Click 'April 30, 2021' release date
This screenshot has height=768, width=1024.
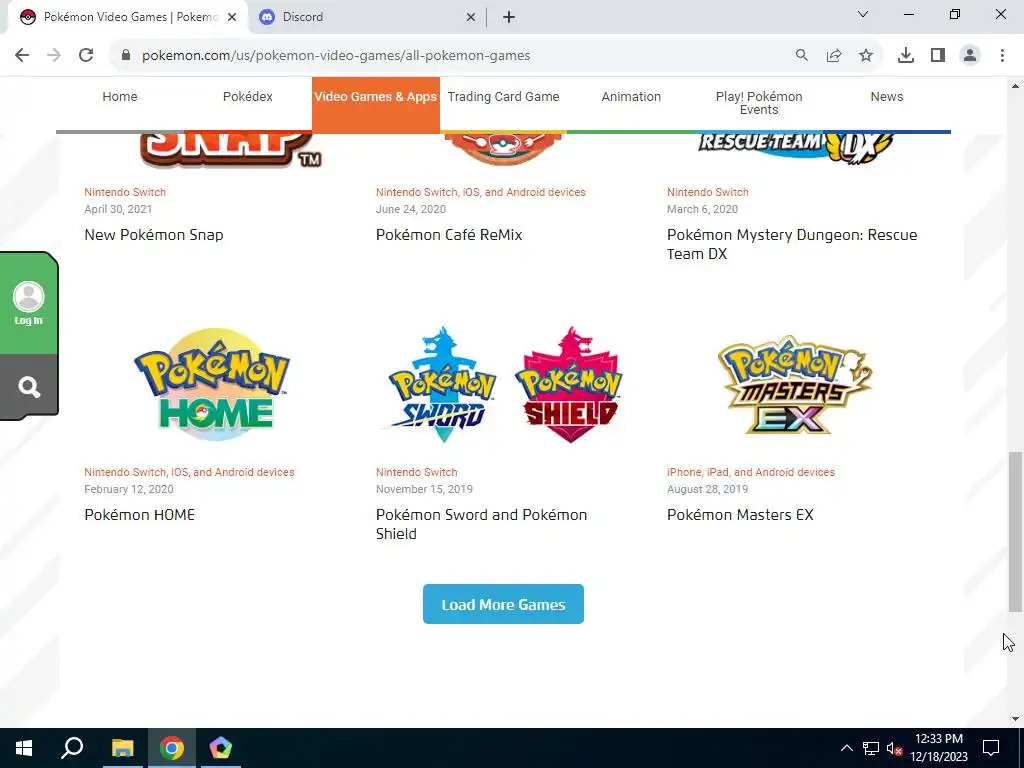118,209
